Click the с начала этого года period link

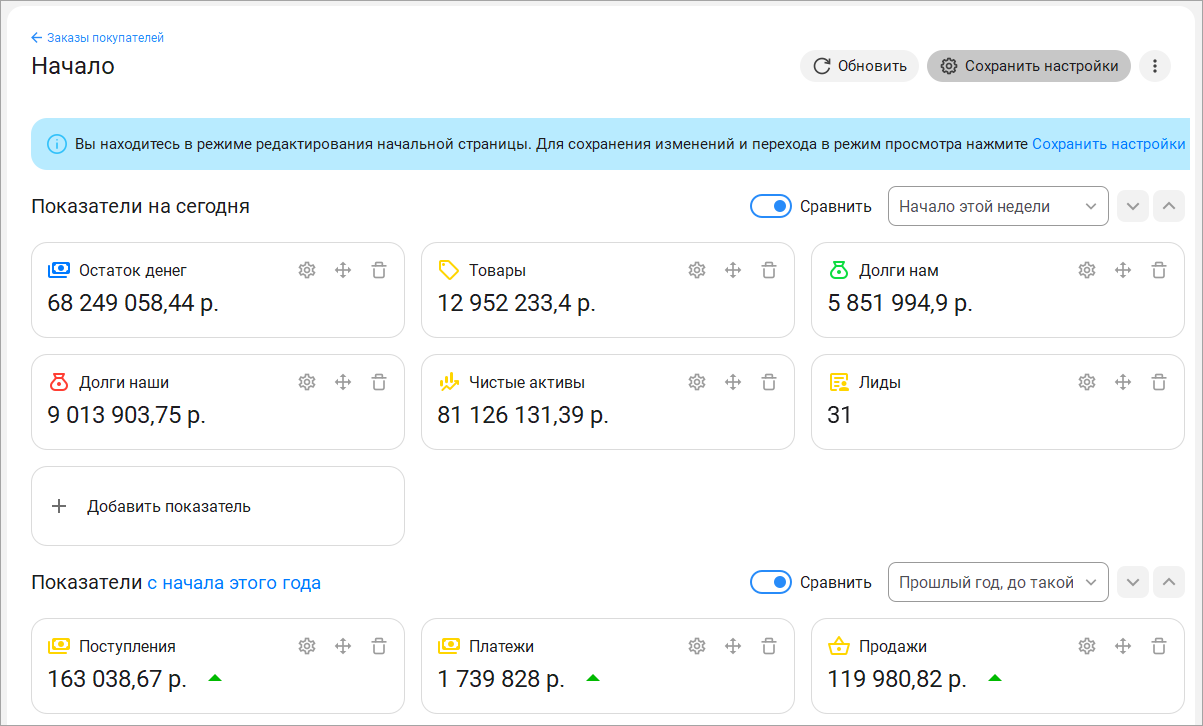[234, 582]
